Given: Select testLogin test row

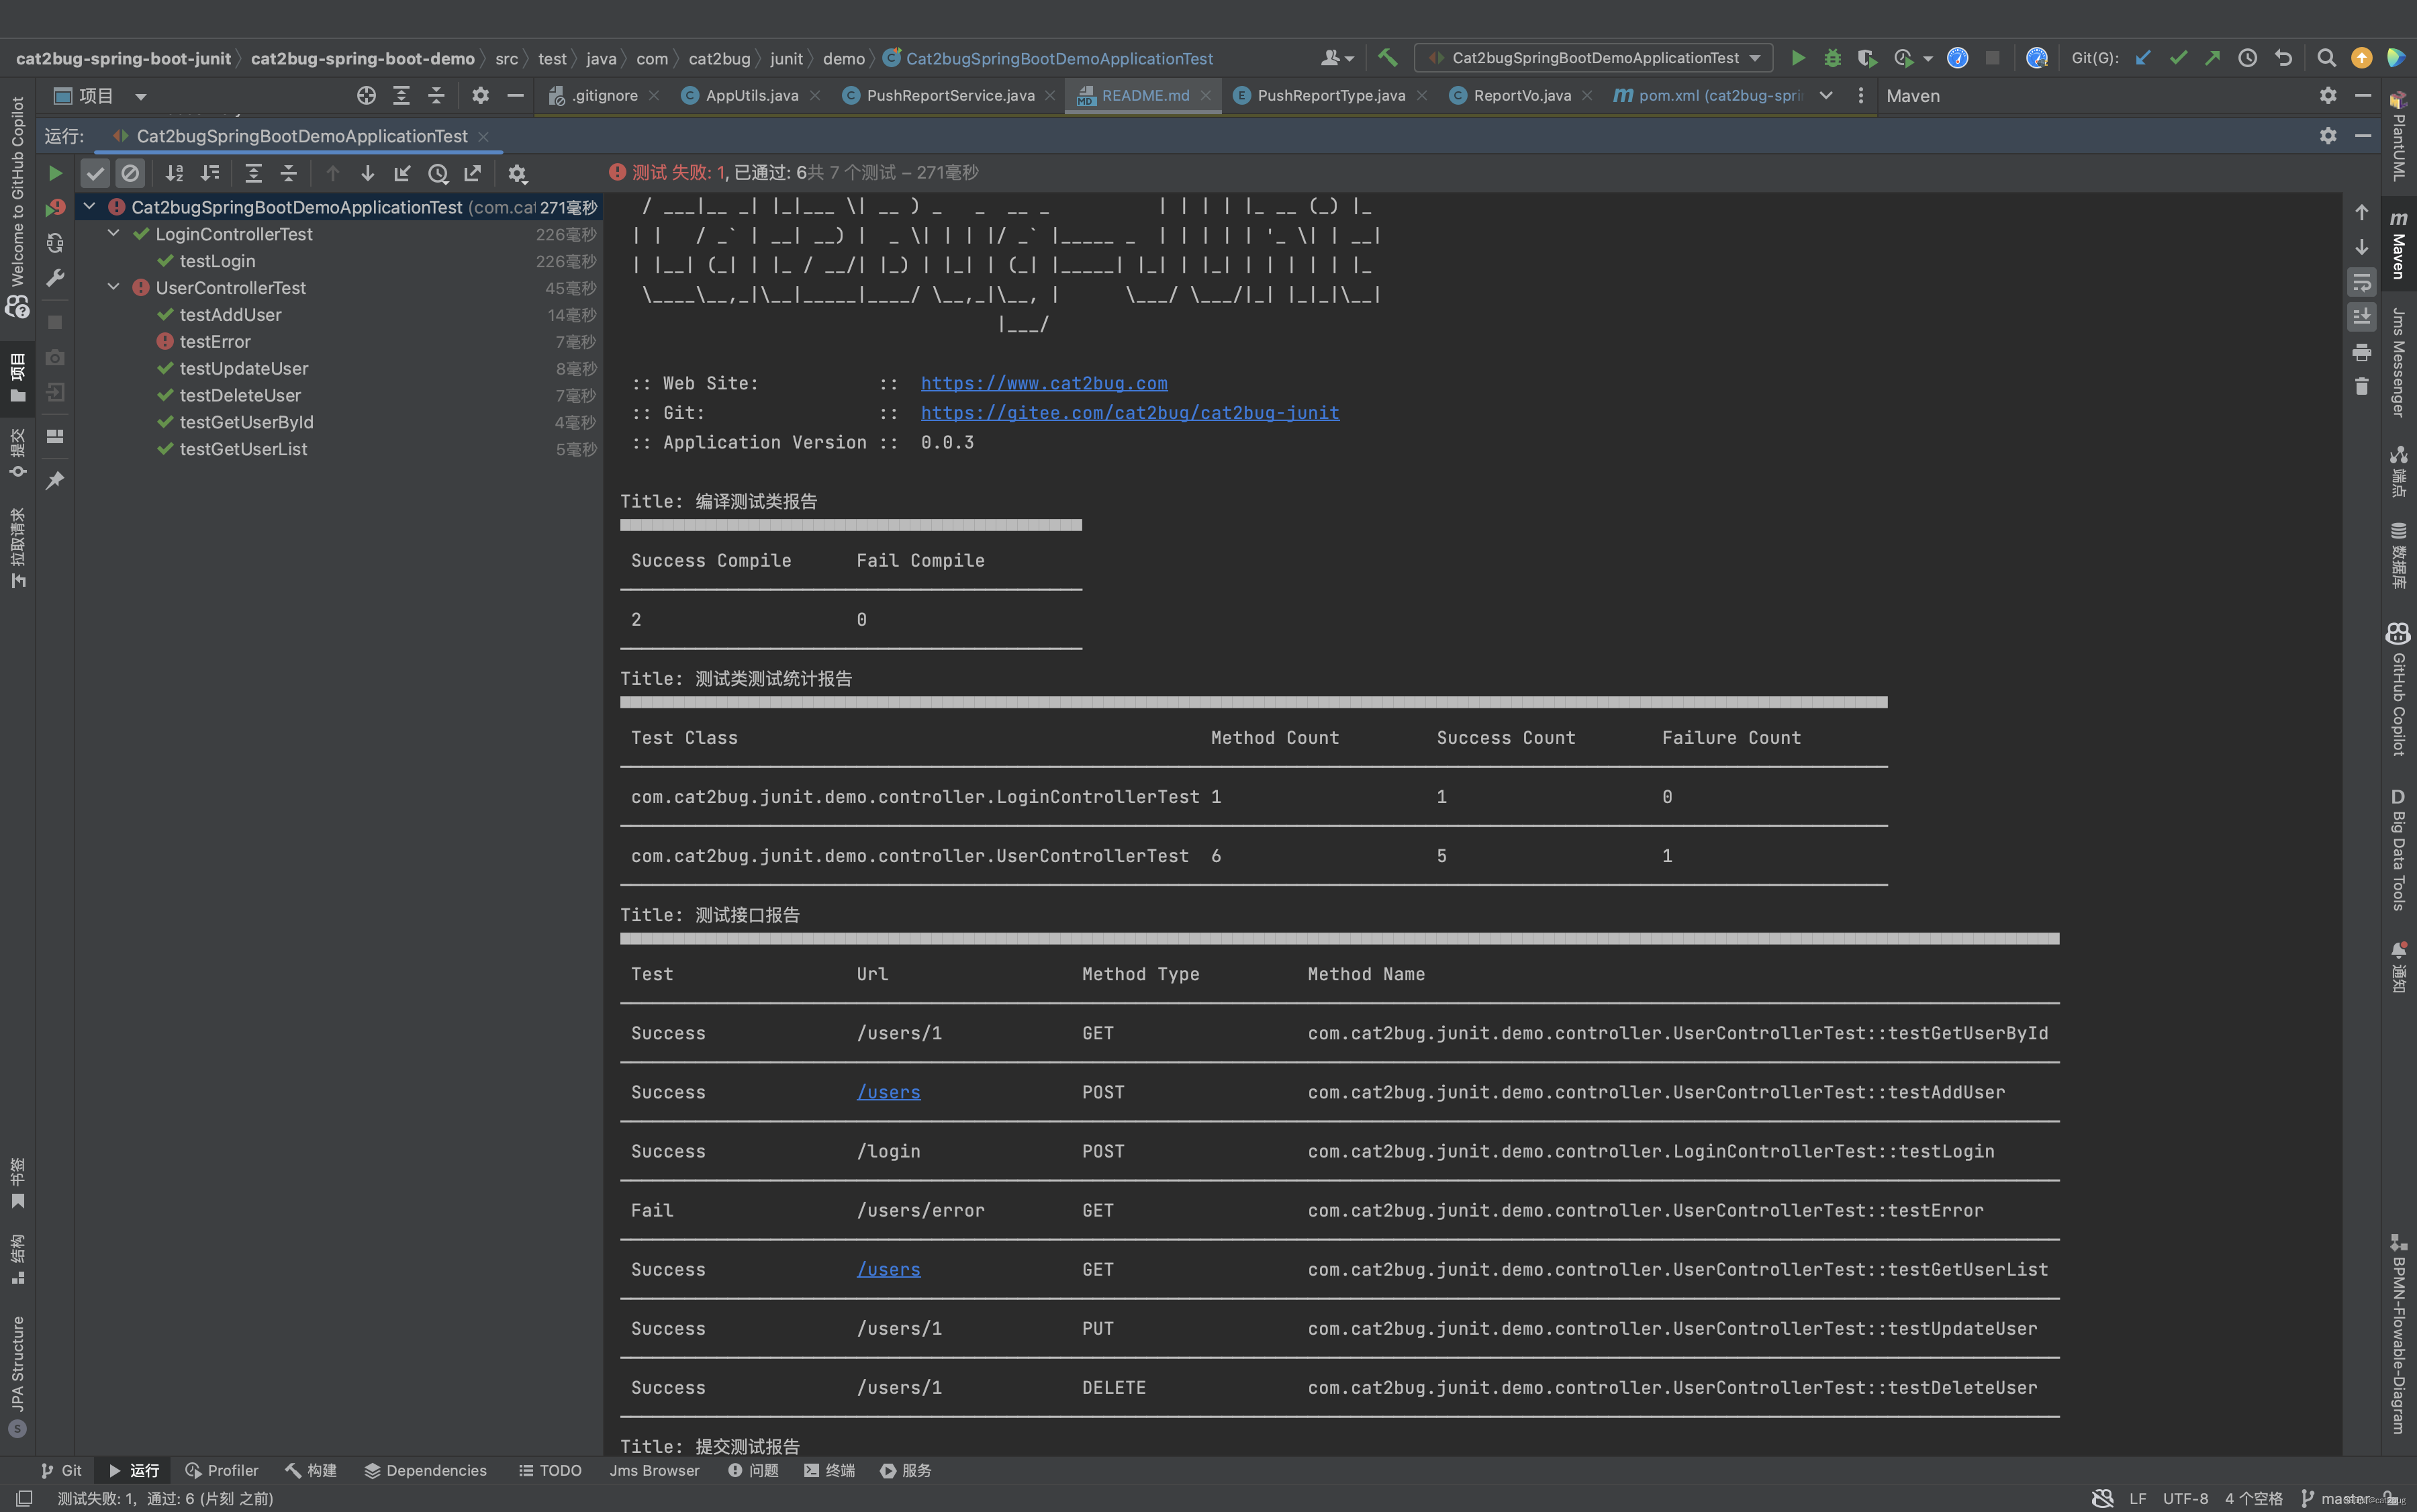Looking at the screenshot, I should (x=340, y=261).
